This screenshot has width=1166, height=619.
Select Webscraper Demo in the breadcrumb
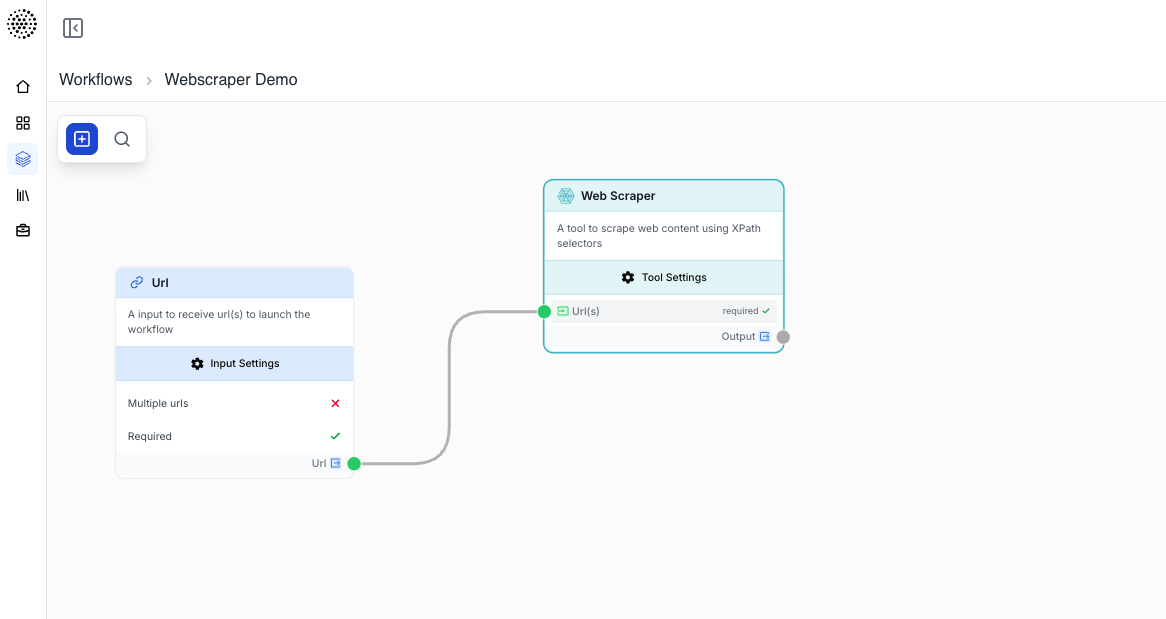(x=231, y=79)
